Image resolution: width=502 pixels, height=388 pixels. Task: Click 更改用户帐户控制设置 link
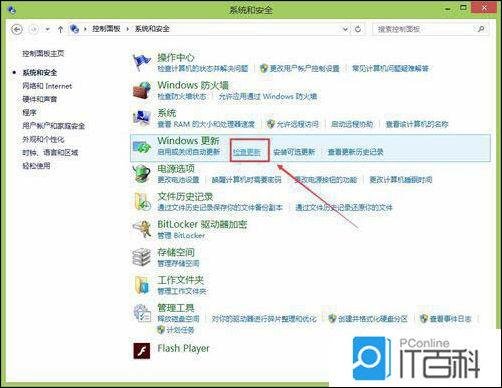pos(304,69)
